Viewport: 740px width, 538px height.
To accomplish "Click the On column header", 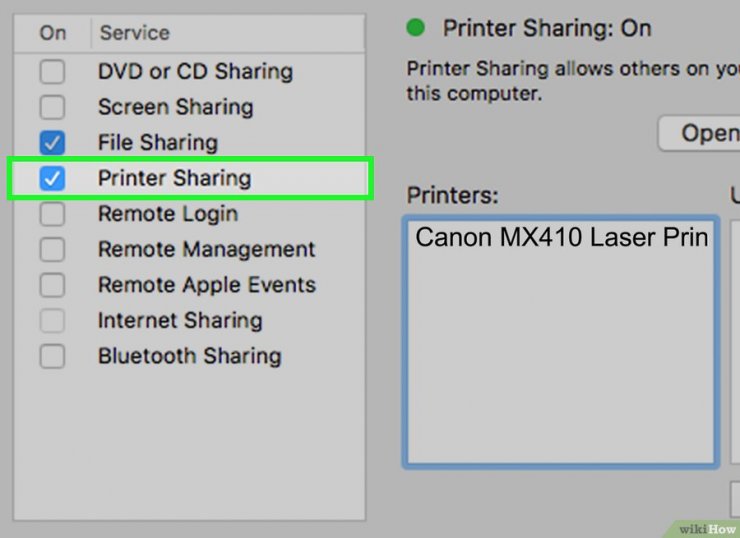I will [52, 33].
